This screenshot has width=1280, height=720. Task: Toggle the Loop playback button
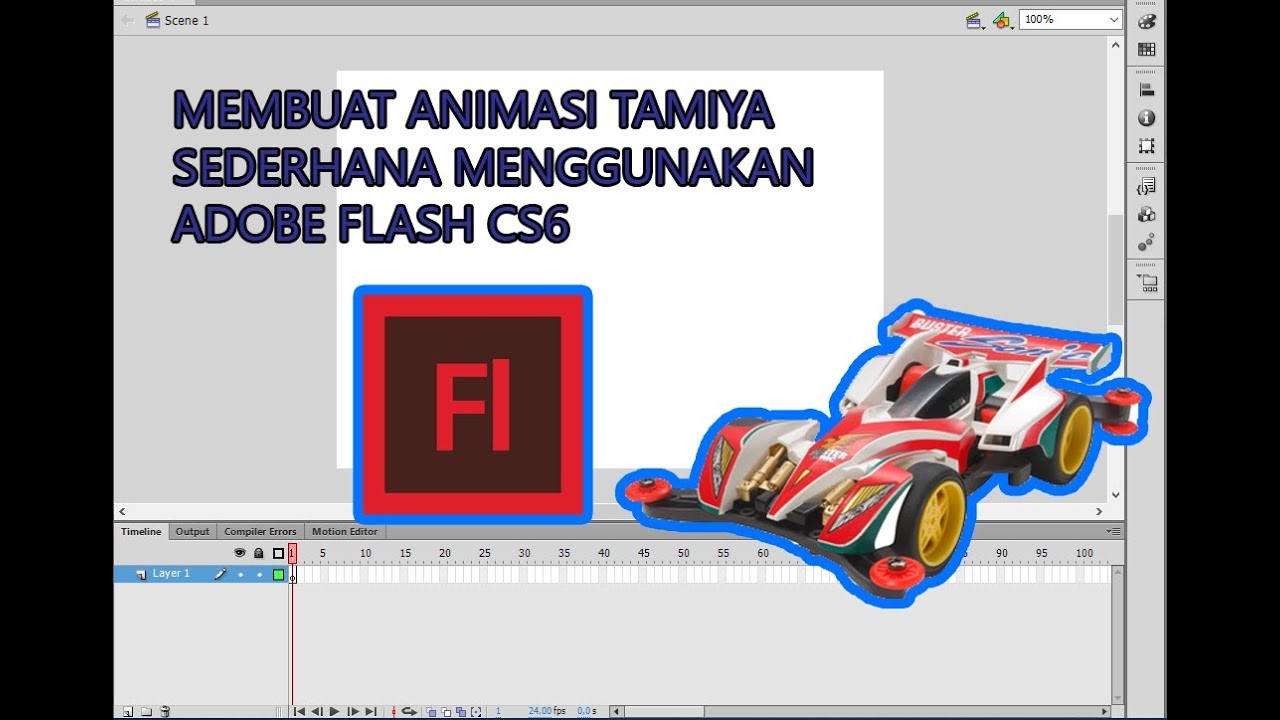[x=409, y=712]
